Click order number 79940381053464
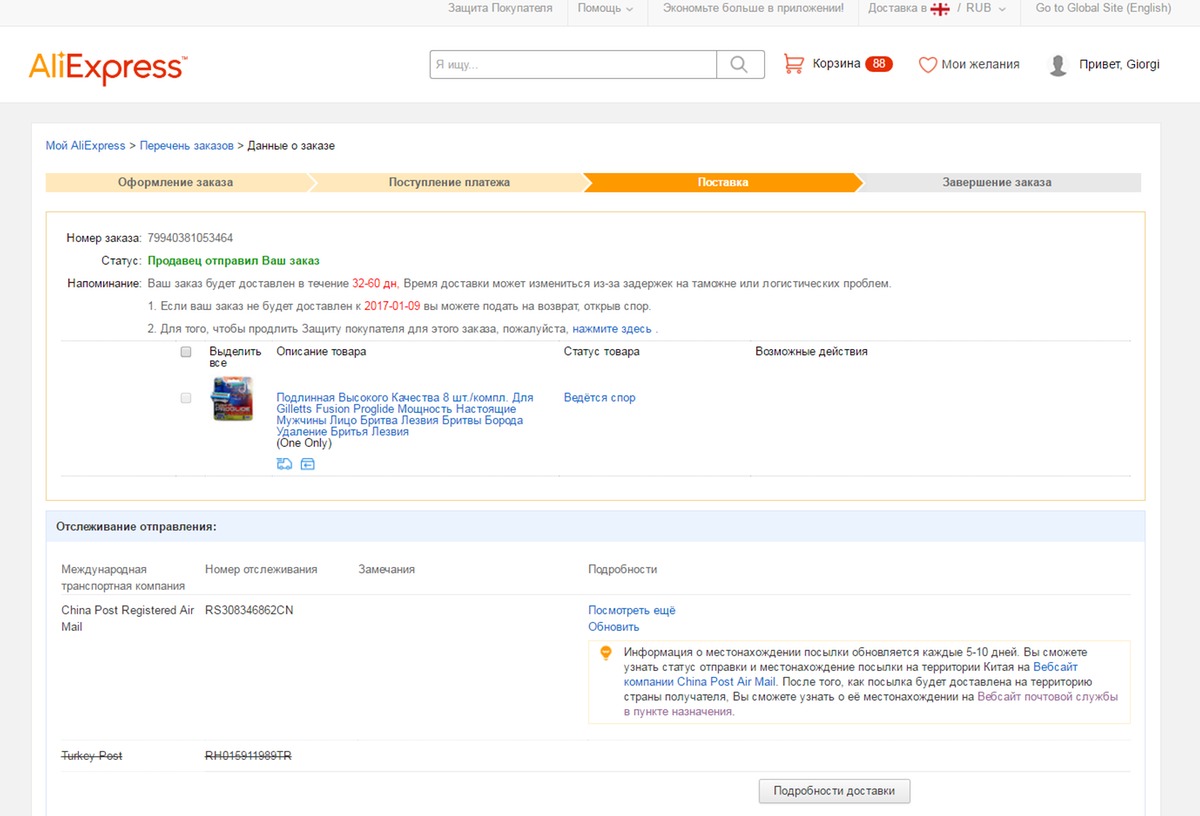Screen dimensions: 1200x816 pyautogui.click(x=190, y=238)
